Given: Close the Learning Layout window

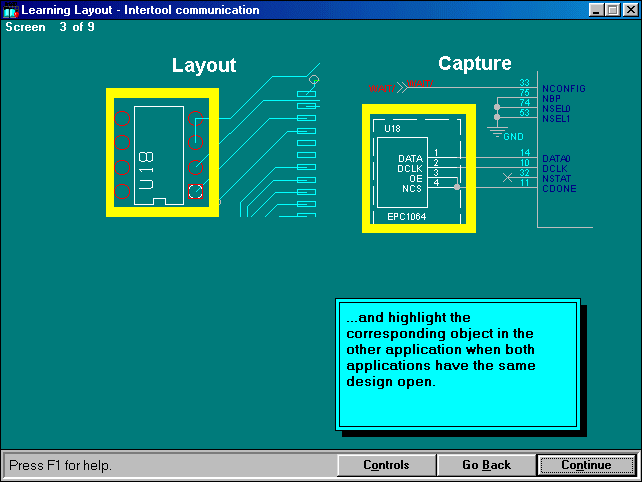Looking at the screenshot, I should coord(627,10).
